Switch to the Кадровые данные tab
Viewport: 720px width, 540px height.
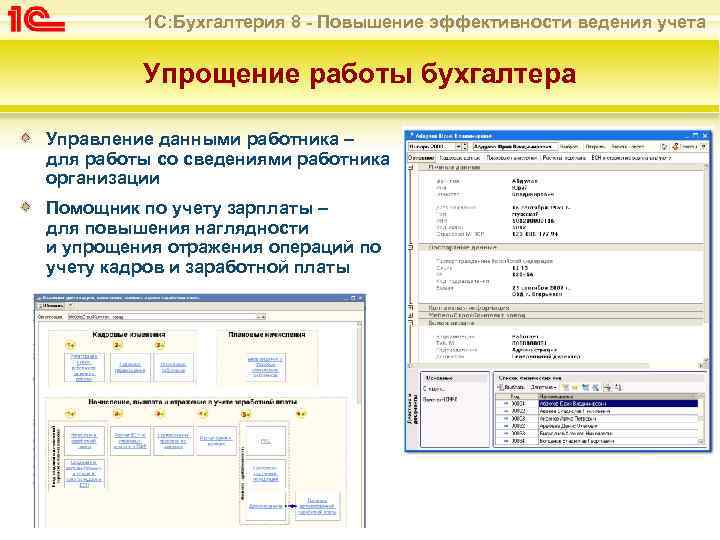(460, 158)
